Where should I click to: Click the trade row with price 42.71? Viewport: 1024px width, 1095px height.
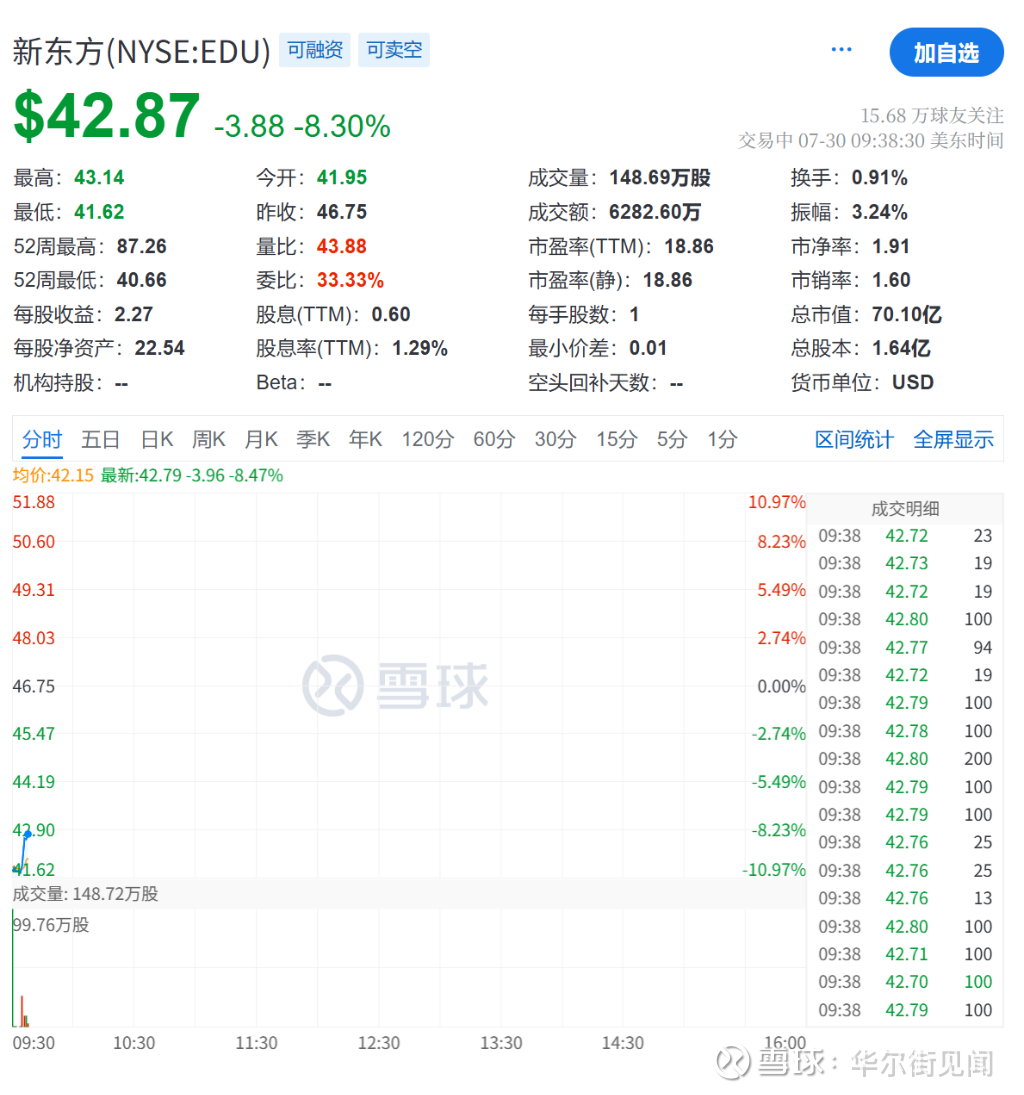[x=905, y=954]
